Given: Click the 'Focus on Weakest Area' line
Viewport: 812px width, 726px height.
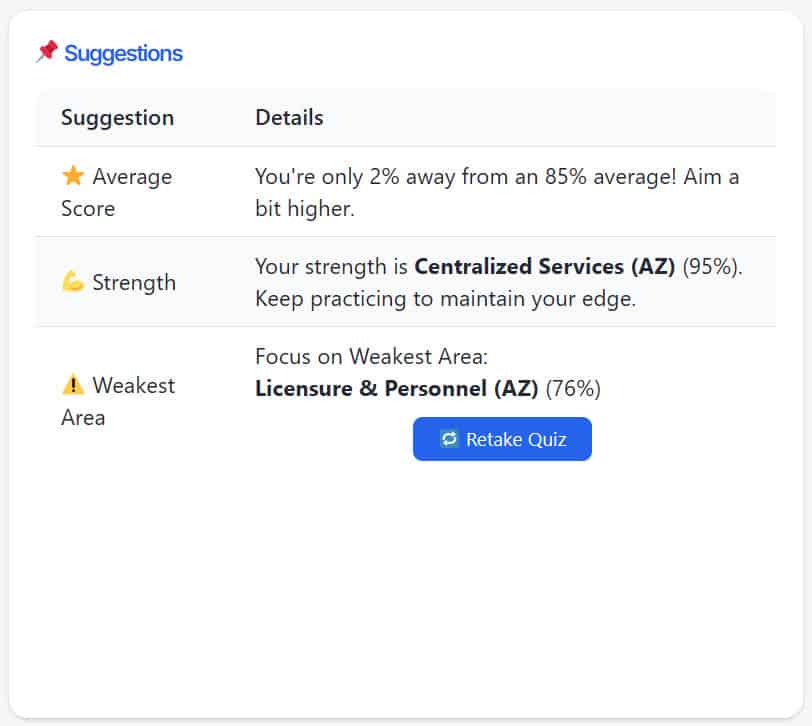Looking at the screenshot, I should click(x=371, y=357).
